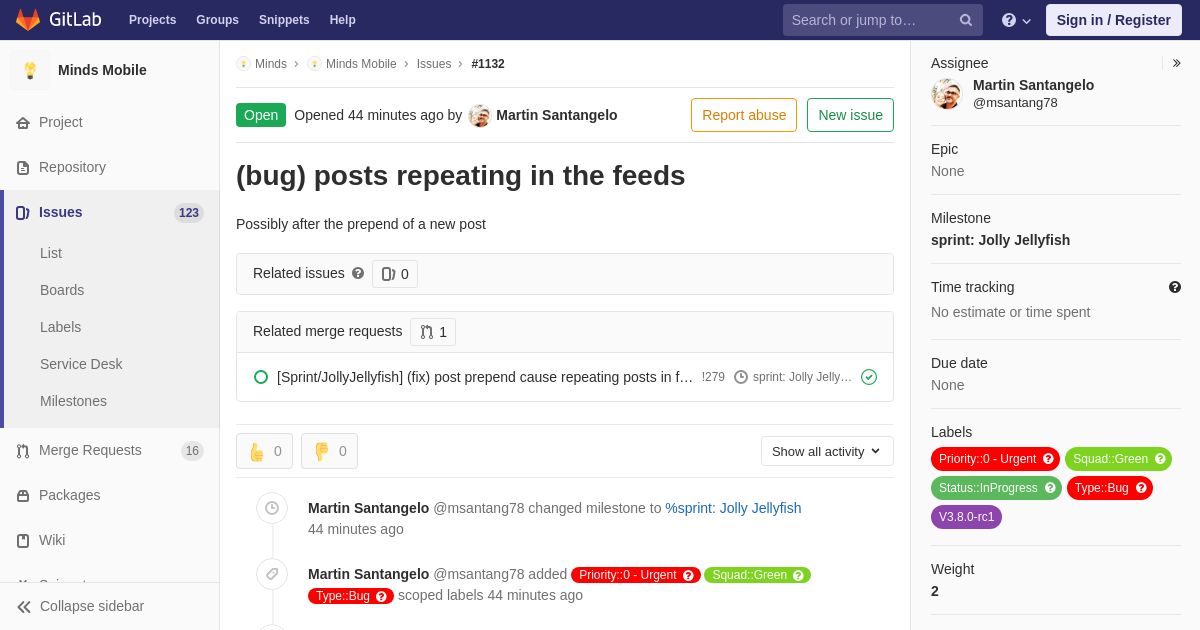Image resolution: width=1200 pixels, height=630 pixels.
Task: Click the Minds Mobile project title
Action: pyautogui.click(x=102, y=70)
